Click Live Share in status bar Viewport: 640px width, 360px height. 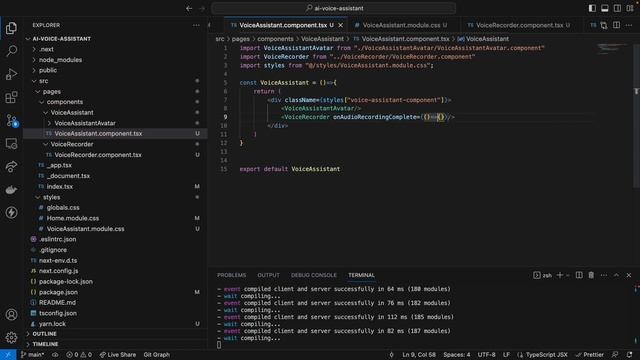(x=118, y=355)
